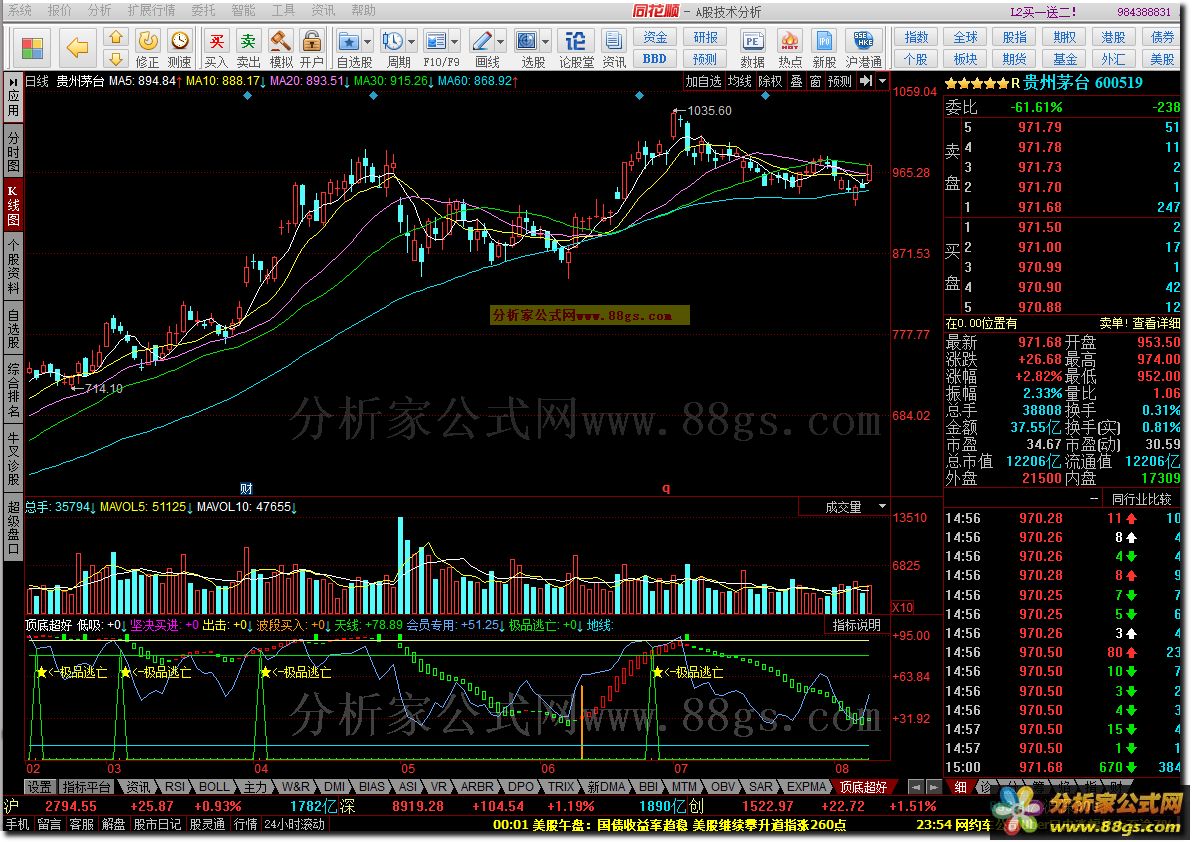
Task: Click the 指数 index button
Action: click(x=916, y=37)
